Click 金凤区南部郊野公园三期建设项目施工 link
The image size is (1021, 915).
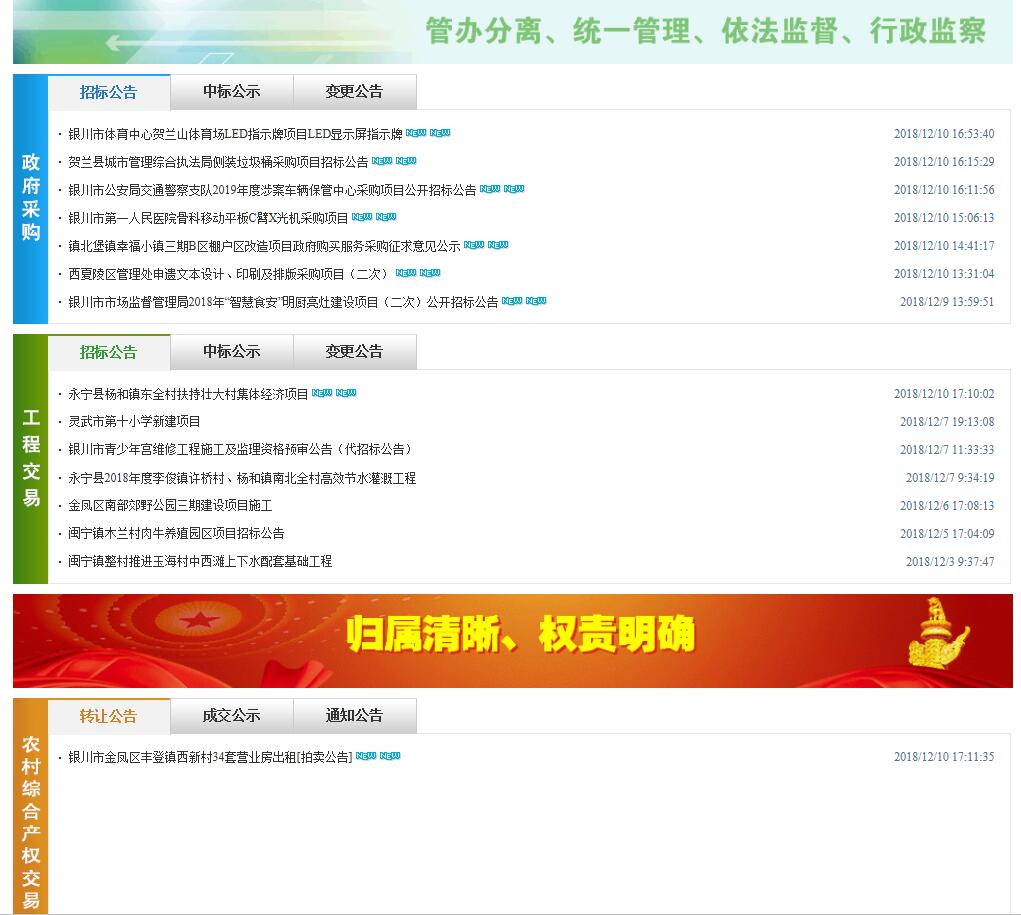coord(170,506)
